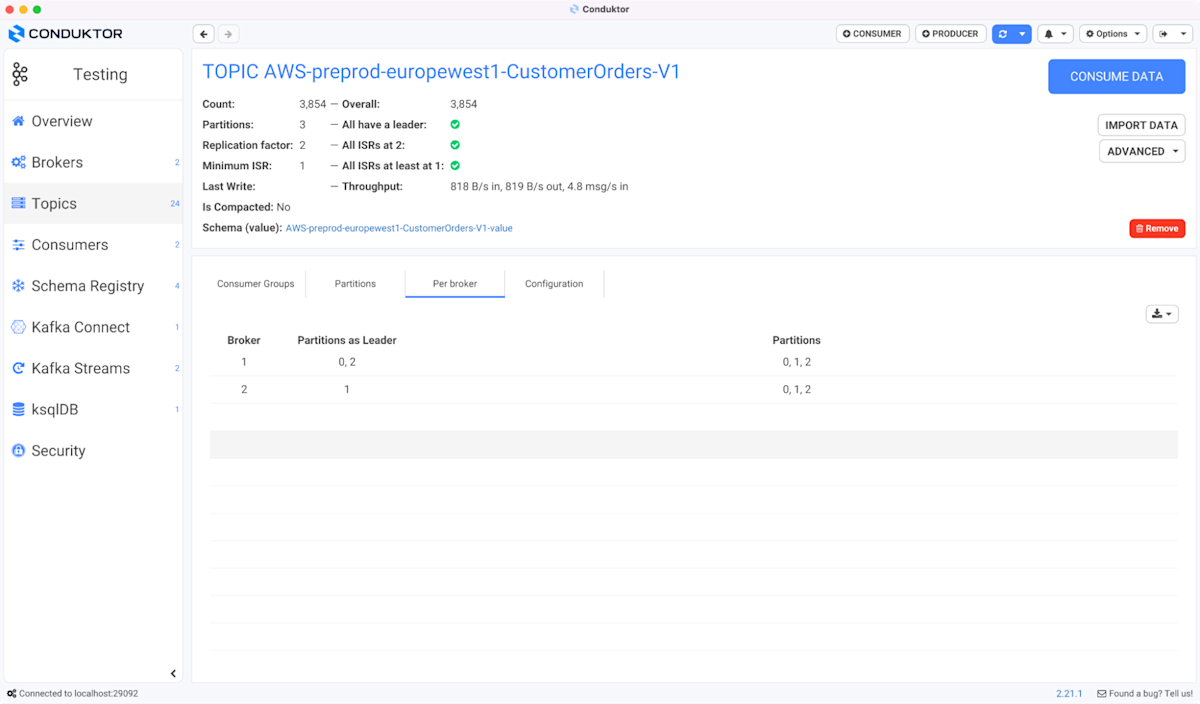Click the IMPORT DATA button
The width and height of the screenshot is (1200, 704).
tap(1141, 125)
